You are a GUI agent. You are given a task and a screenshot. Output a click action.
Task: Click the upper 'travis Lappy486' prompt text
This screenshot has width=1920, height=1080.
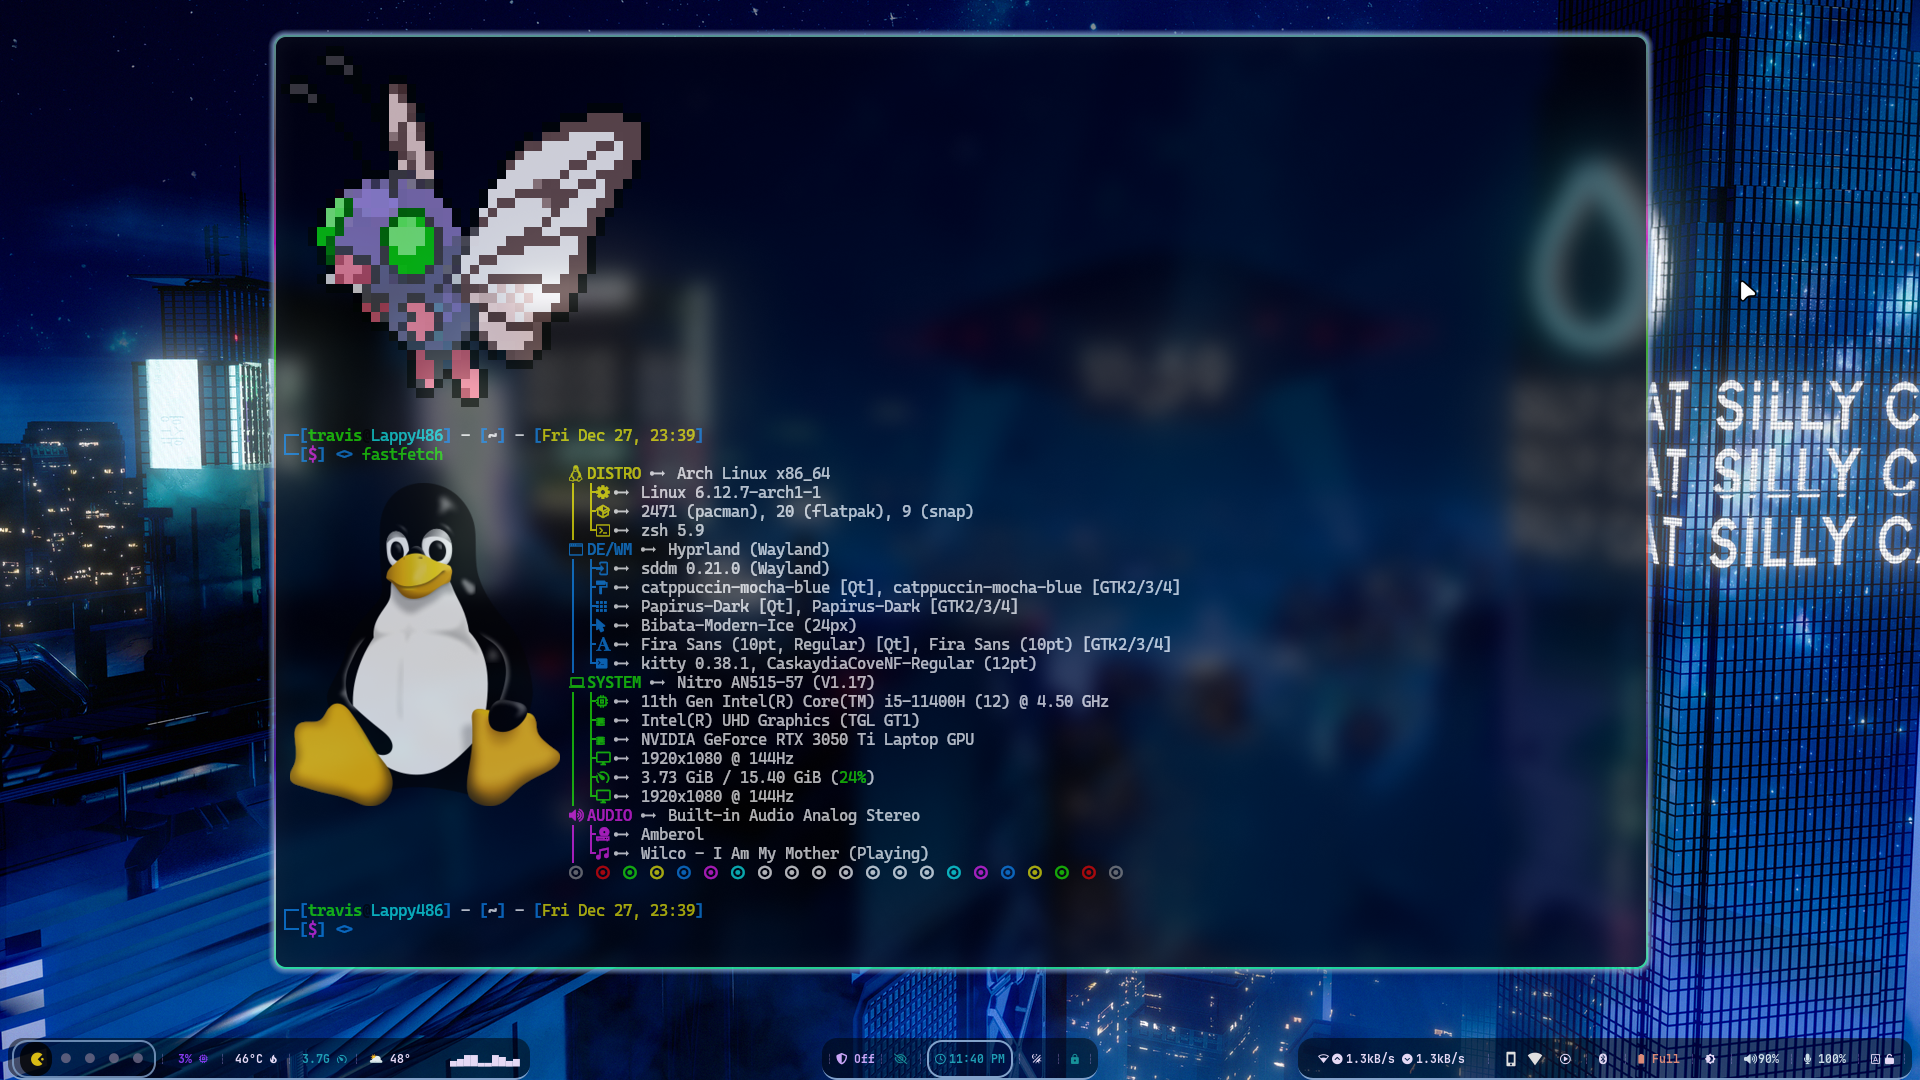375,435
